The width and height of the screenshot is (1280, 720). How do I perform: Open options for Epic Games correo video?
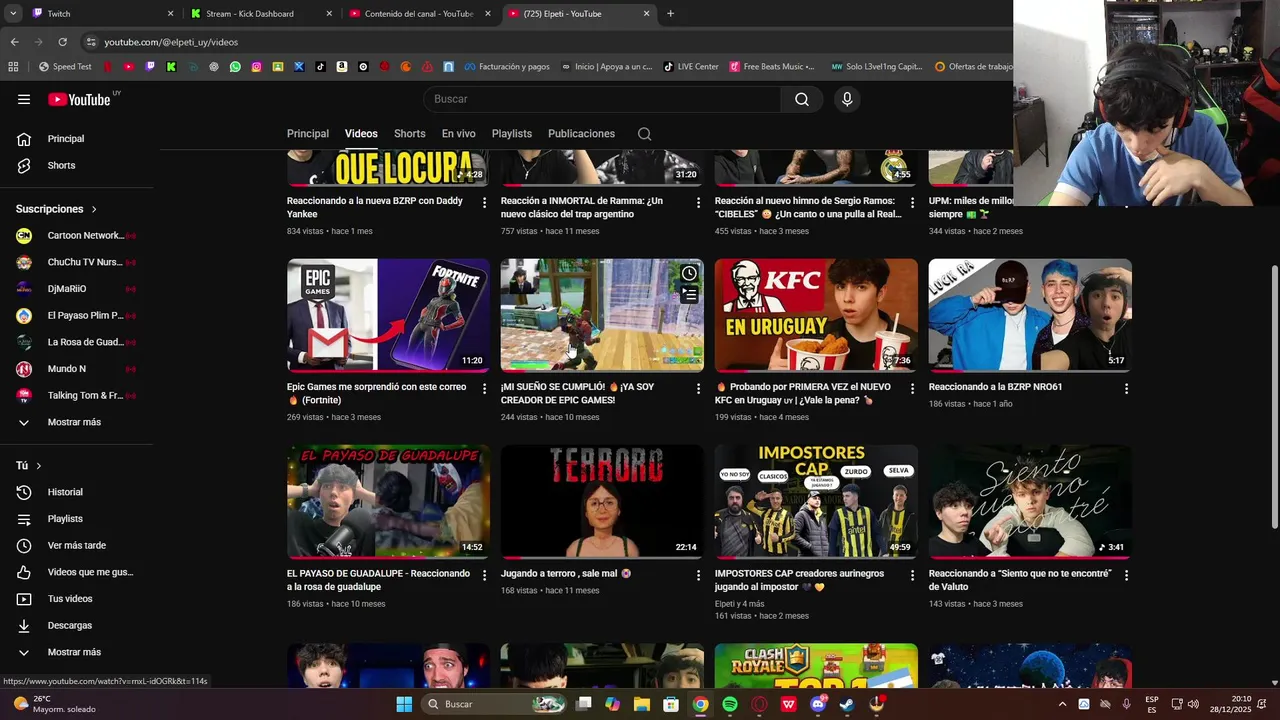point(485,389)
